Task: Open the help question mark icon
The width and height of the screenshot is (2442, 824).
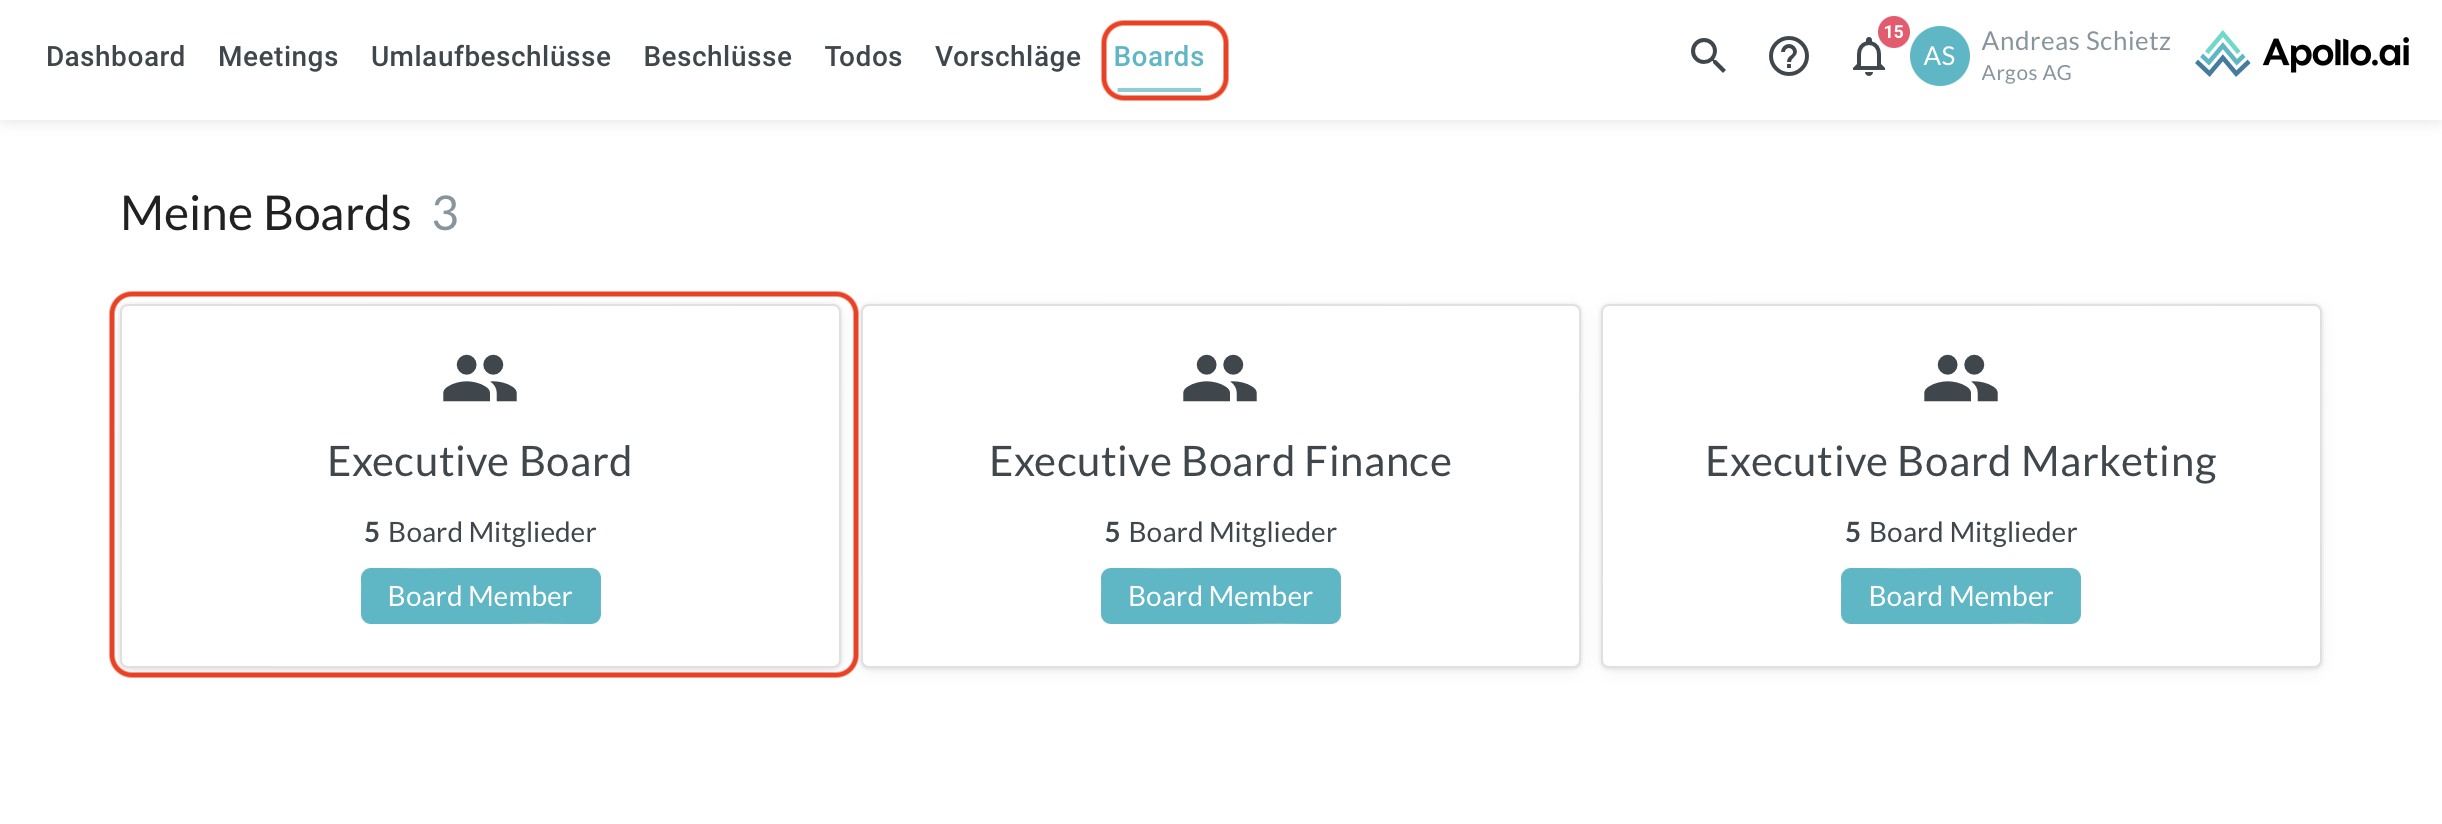Action: tap(1788, 56)
